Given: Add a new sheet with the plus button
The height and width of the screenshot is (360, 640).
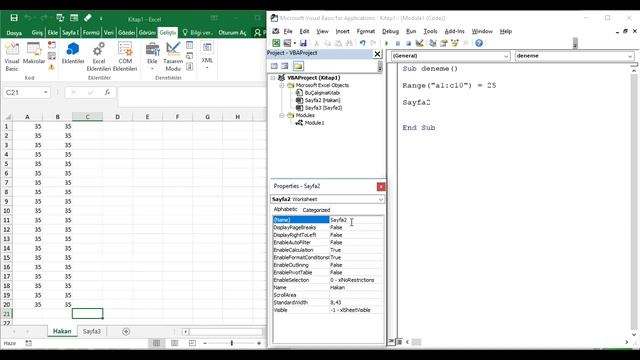Looking at the screenshot, I should (126, 331).
